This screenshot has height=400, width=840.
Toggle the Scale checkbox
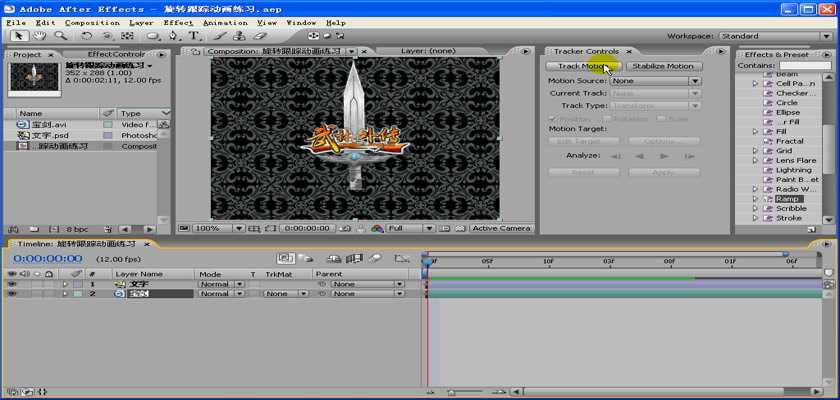point(662,119)
